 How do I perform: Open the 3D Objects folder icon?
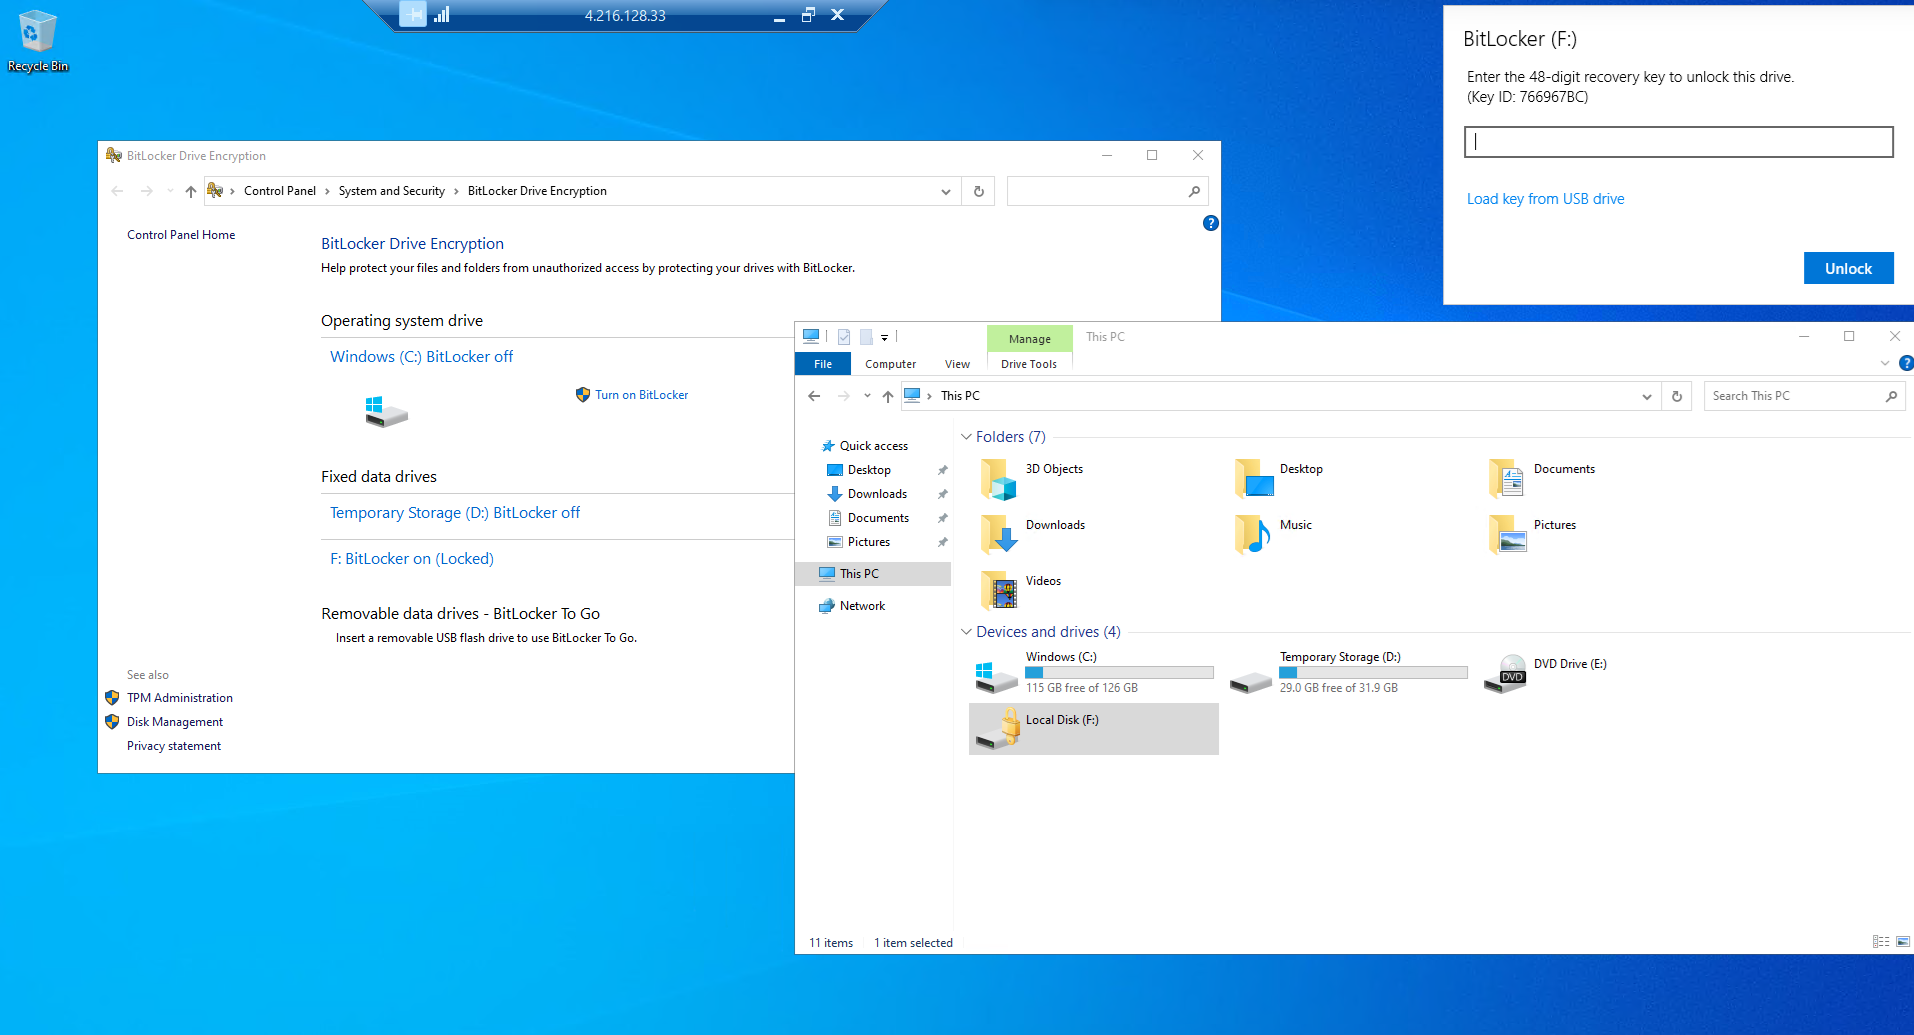[998, 479]
